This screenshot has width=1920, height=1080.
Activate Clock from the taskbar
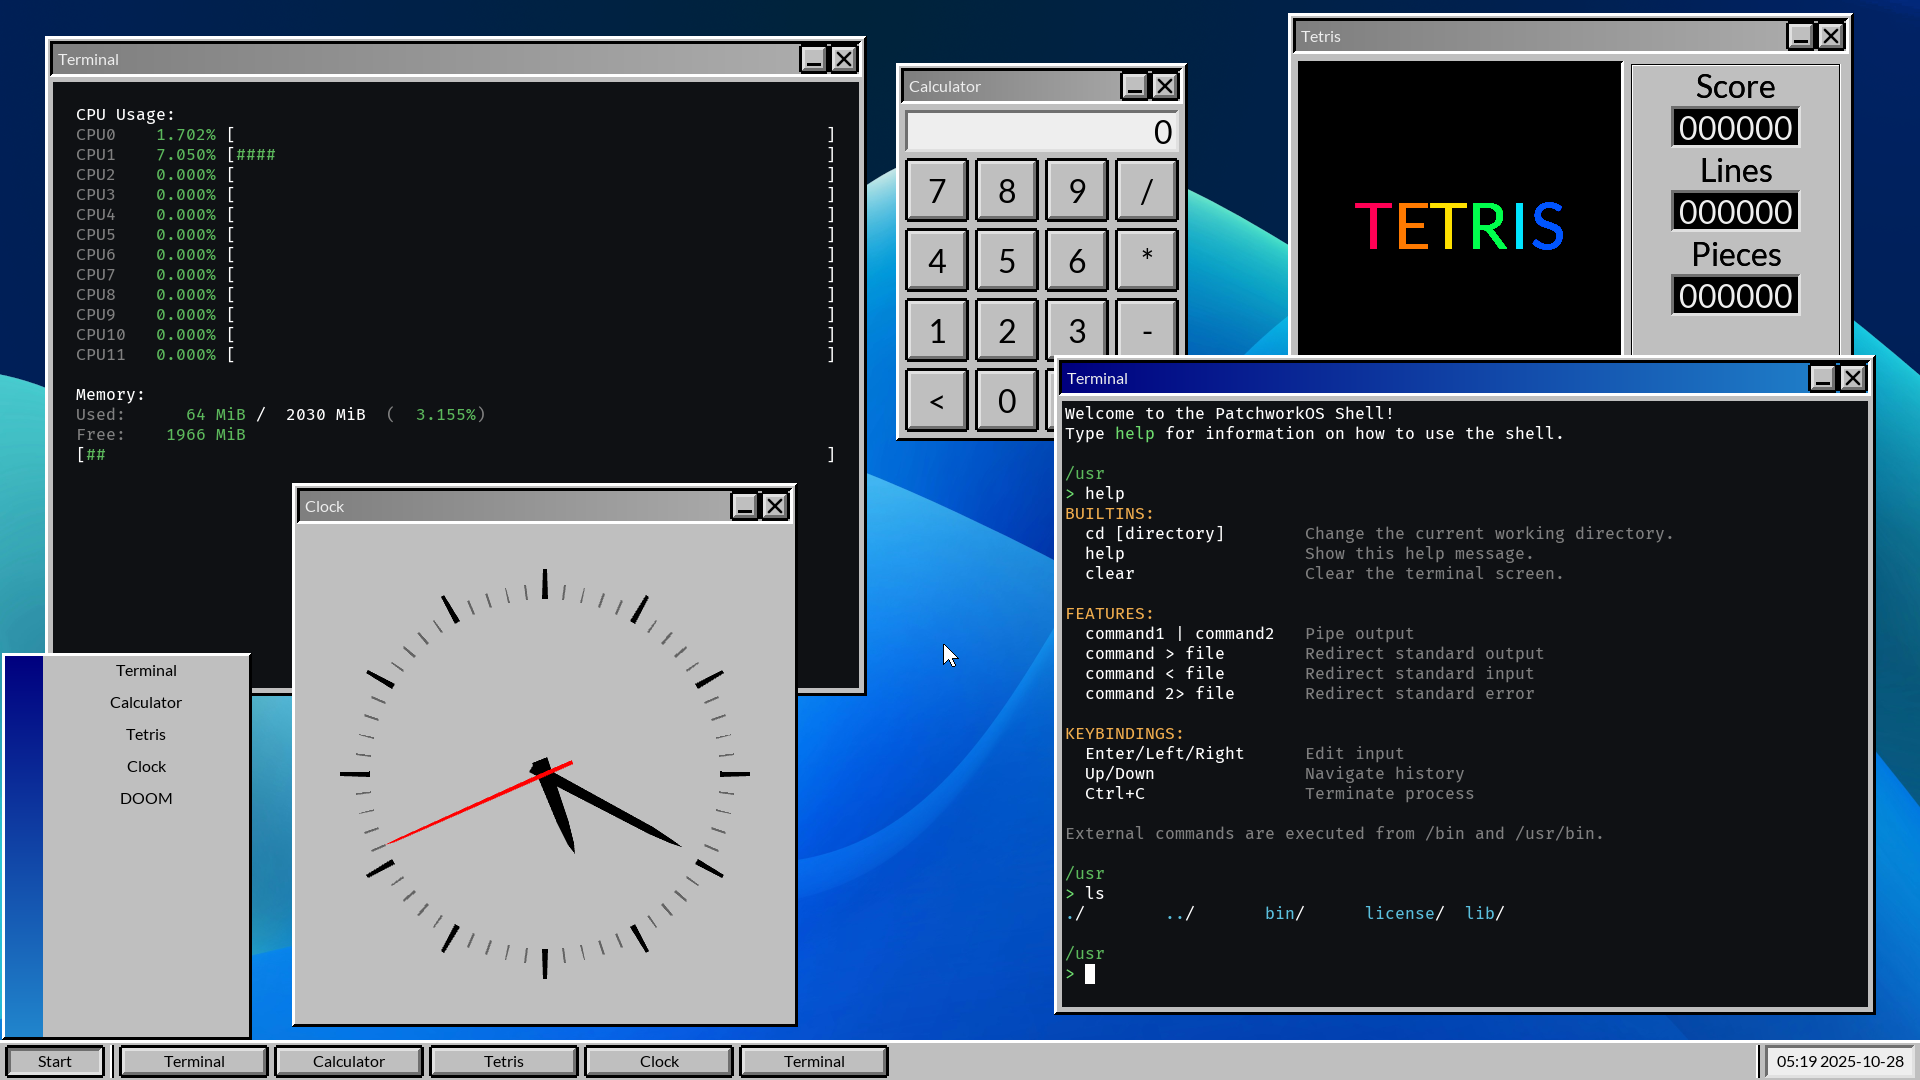[x=659, y=1061]
